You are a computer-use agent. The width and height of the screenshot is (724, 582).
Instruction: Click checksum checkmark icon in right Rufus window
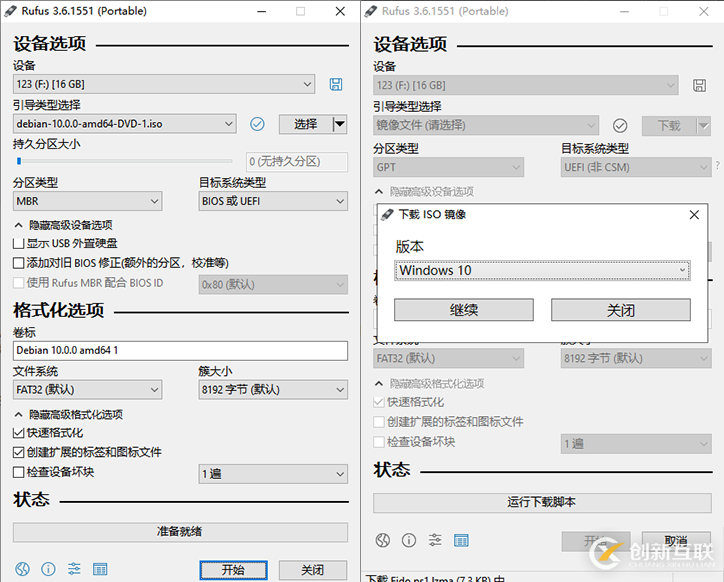click(x=620, y=125)
